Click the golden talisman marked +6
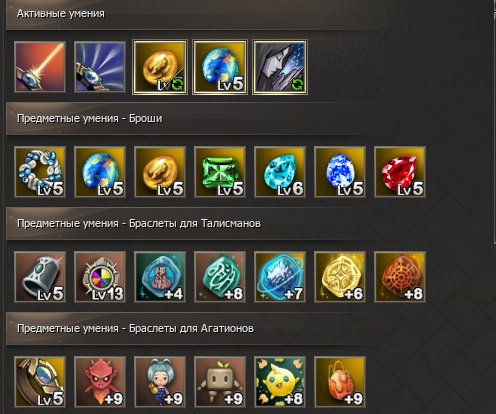 [340, 277]
